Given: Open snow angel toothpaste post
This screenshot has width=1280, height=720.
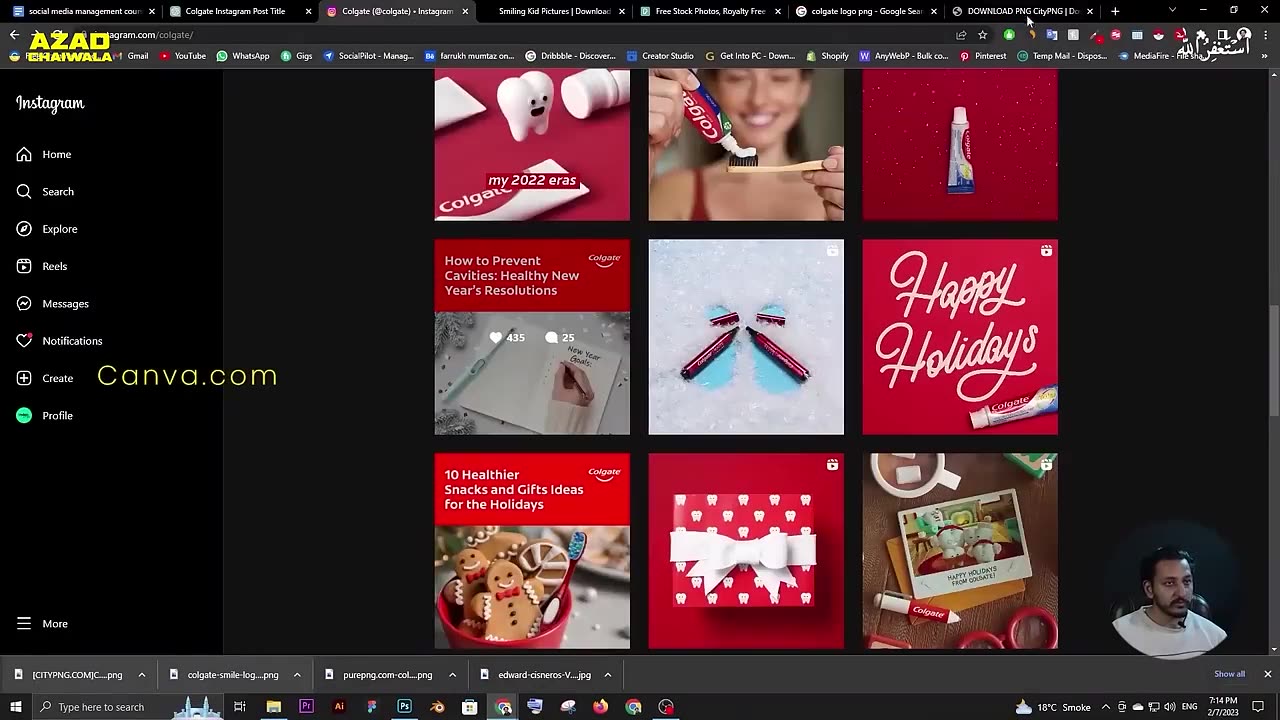Looking at the screenshot, I should (746, 337).
